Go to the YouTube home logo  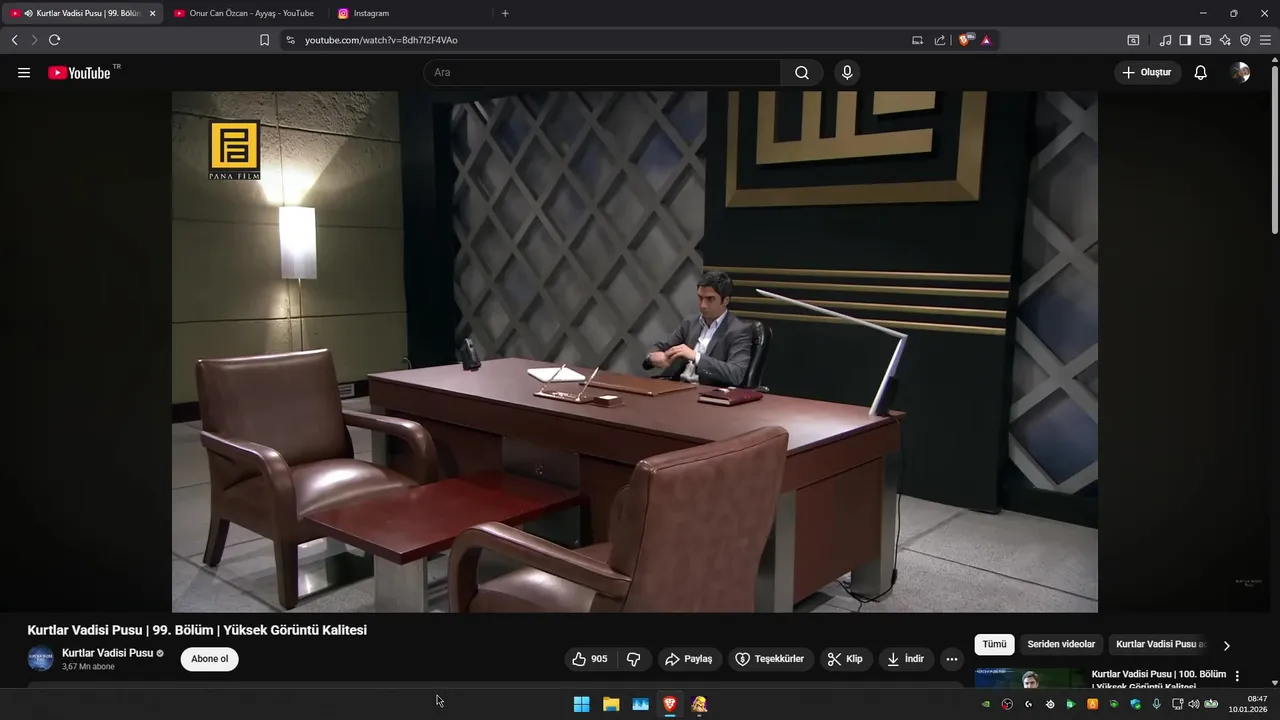(x=79, y=73)
